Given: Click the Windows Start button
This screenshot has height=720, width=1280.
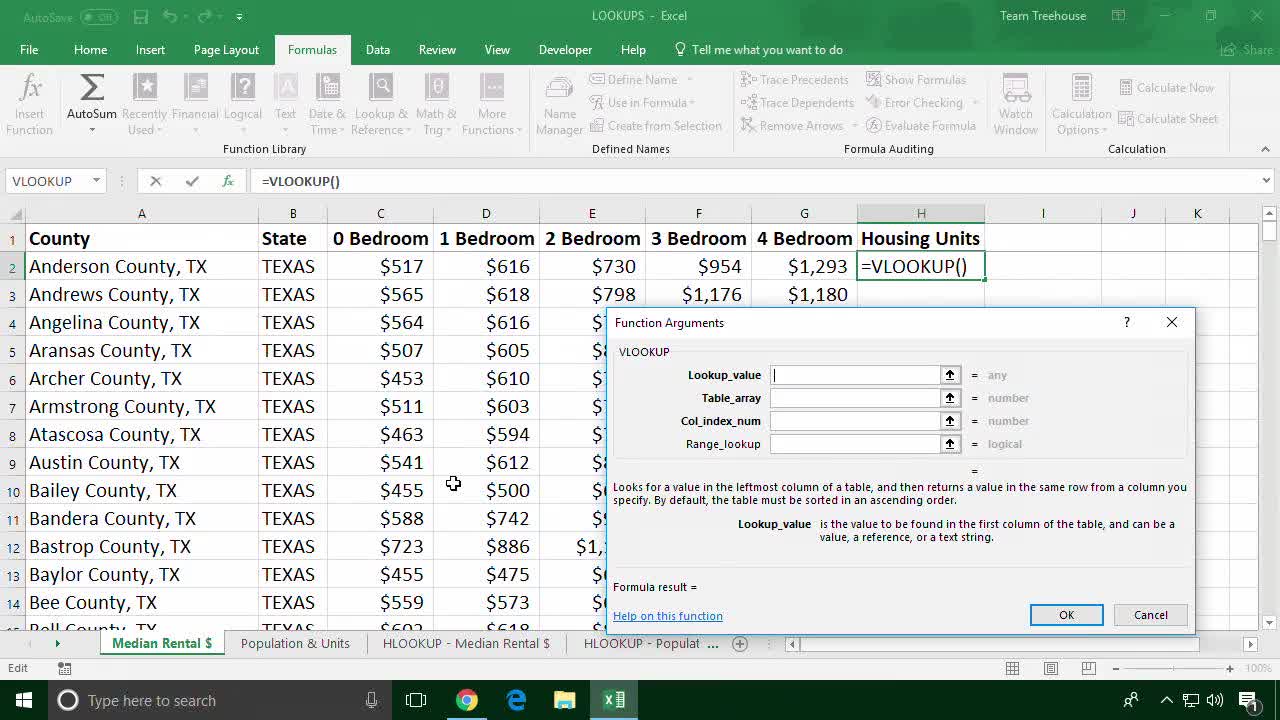Looking at the screenshot, I should 24,700.
